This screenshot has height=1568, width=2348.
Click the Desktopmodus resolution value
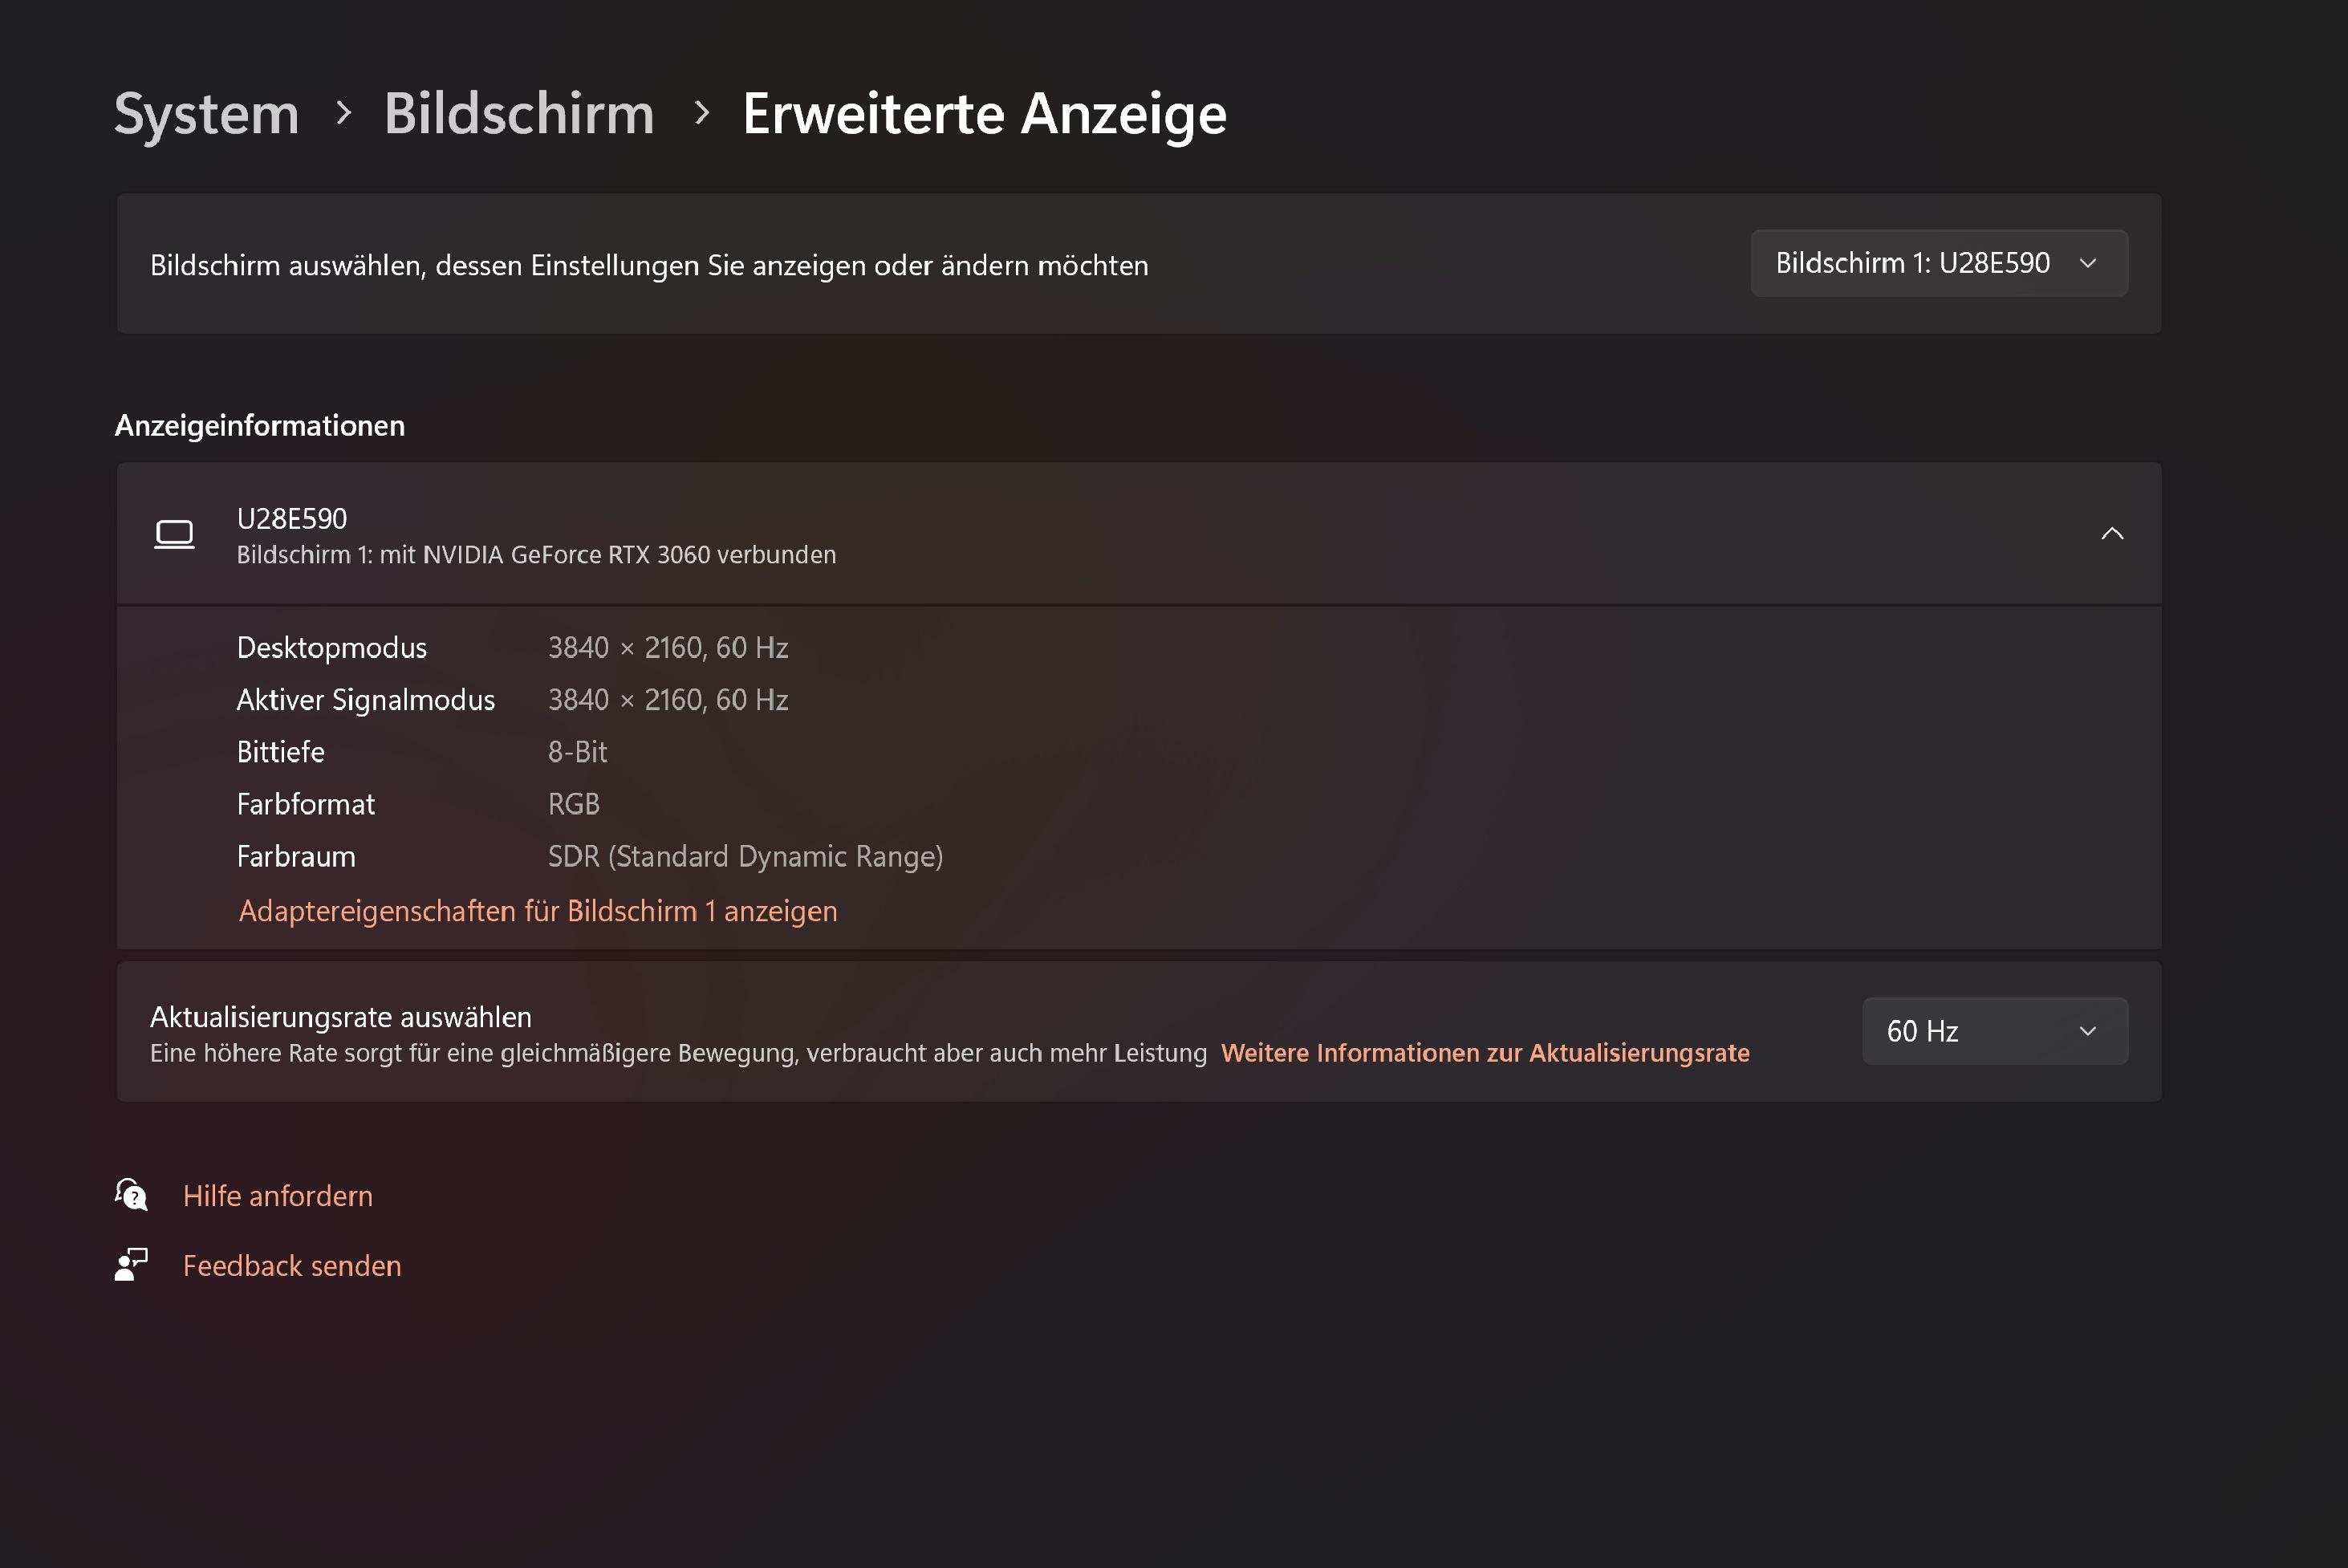click(x=668, y=648)
